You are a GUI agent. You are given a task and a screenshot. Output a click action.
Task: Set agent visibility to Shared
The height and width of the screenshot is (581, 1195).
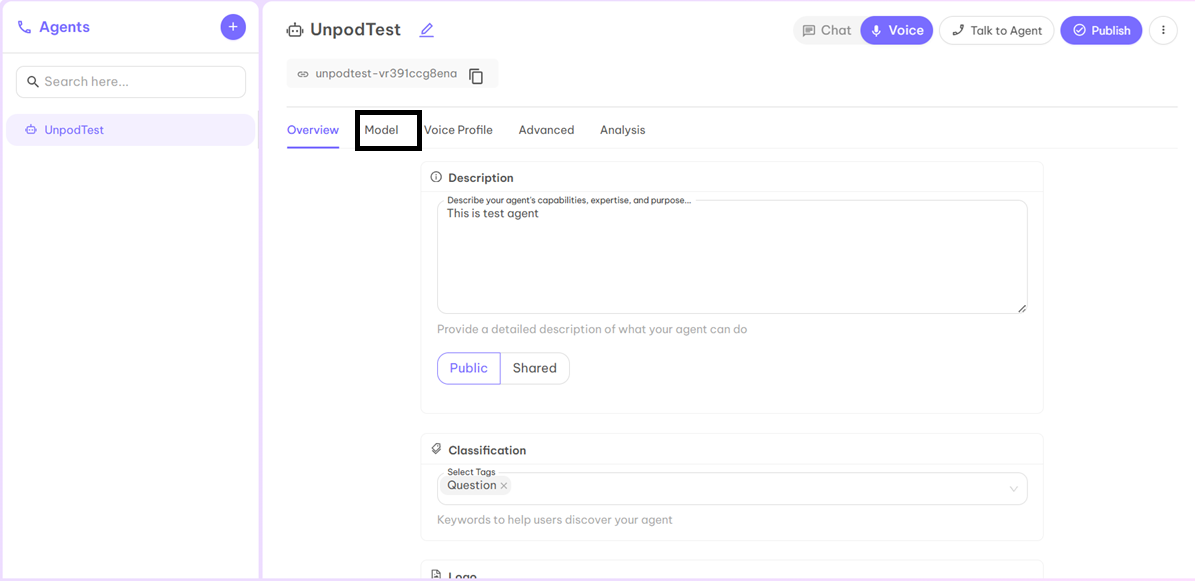pyautogui.click(x=535, y=368)
